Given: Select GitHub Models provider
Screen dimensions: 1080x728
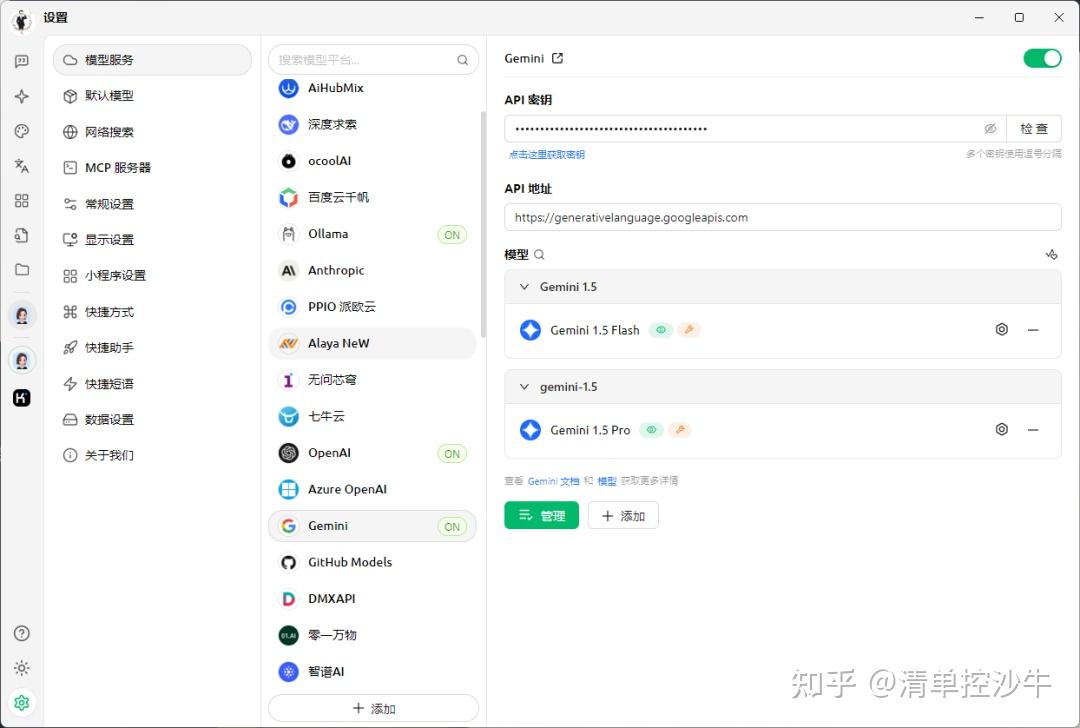Looking at the screenshot, I should point(372,563).
